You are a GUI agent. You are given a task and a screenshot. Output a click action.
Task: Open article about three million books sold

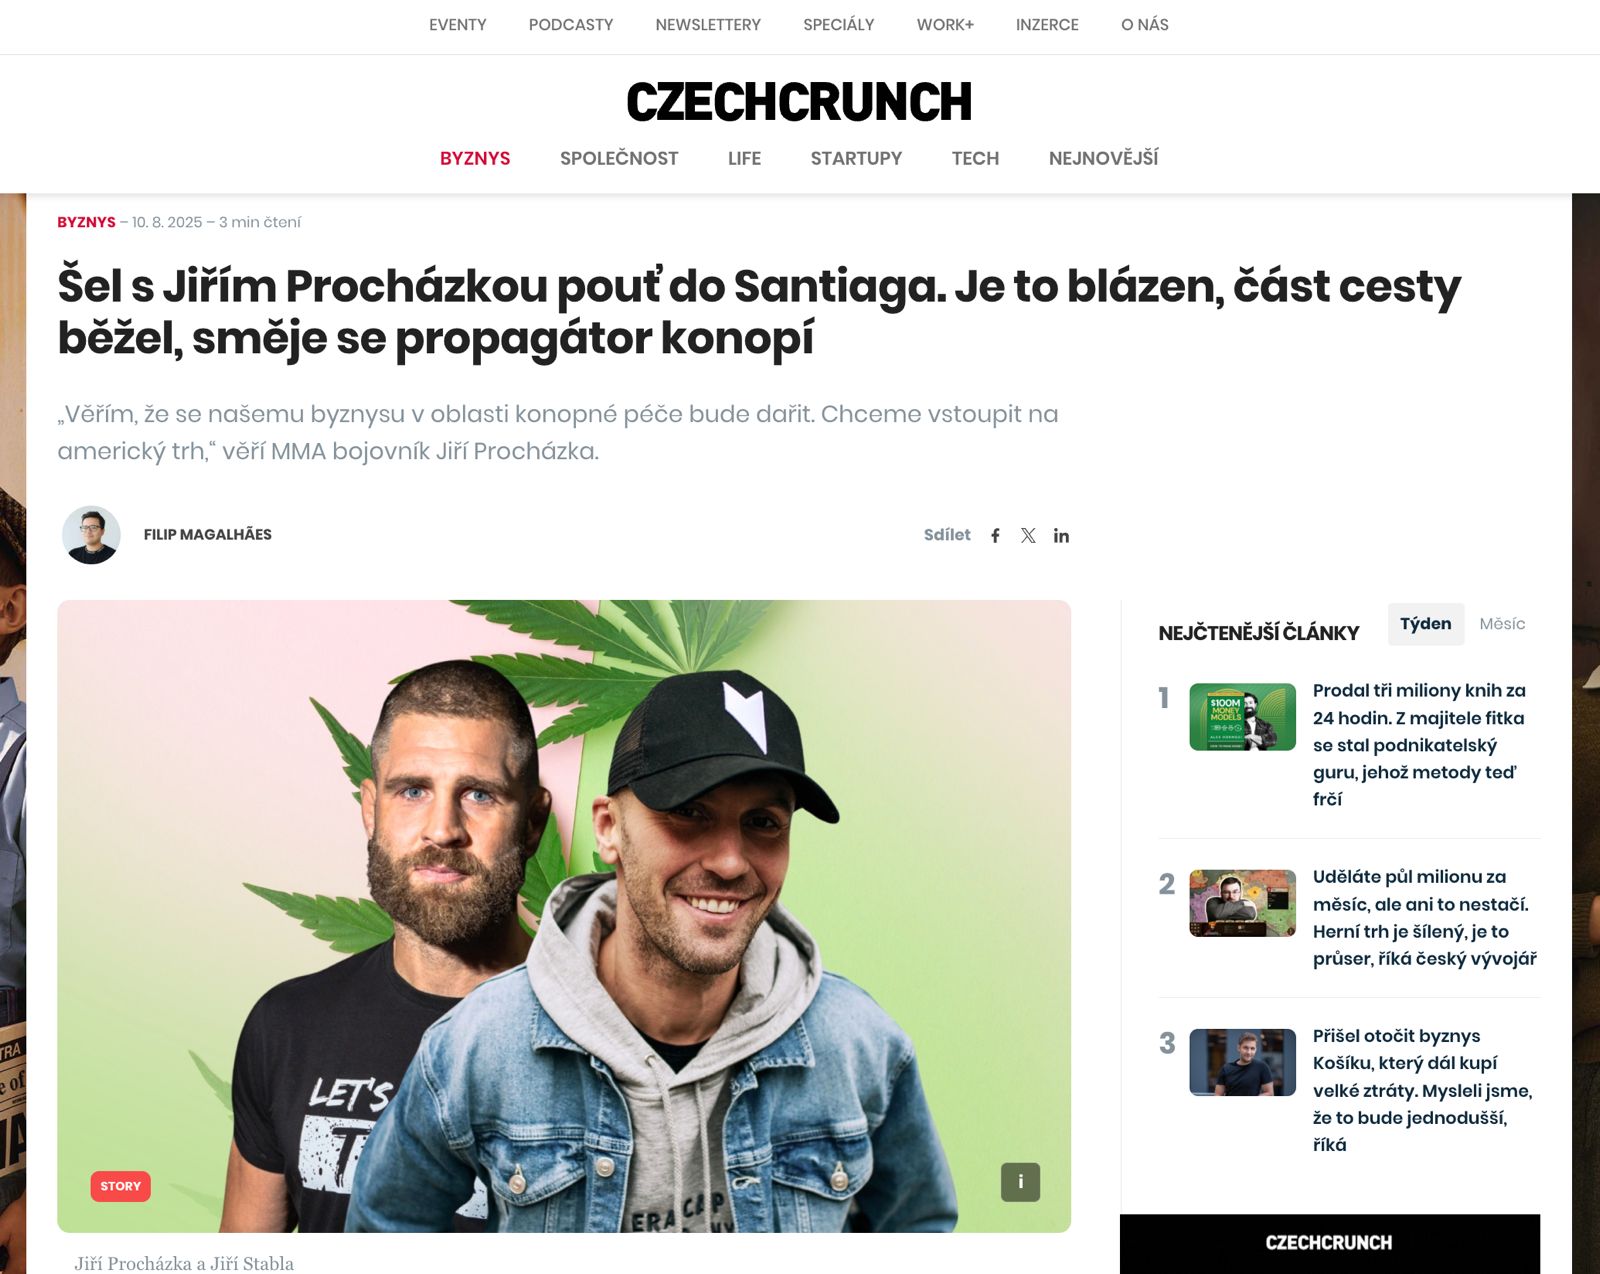pyautogui.click(x=1420, y=745)
